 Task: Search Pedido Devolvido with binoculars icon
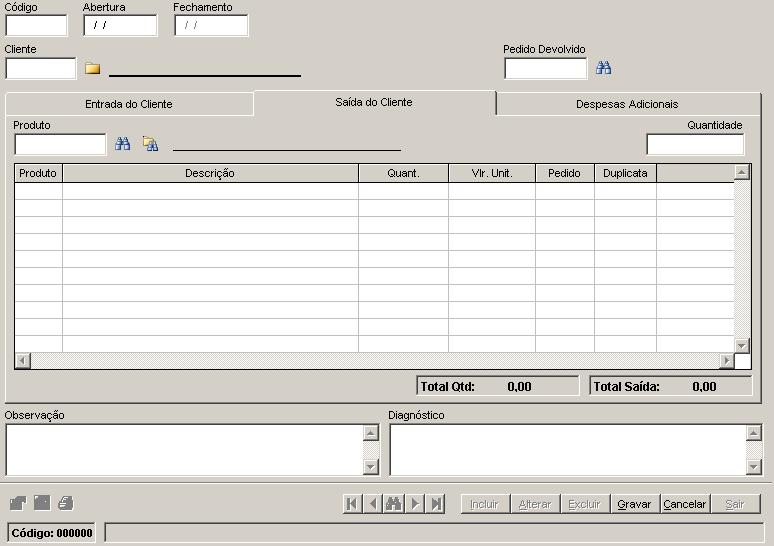(603, 68)
